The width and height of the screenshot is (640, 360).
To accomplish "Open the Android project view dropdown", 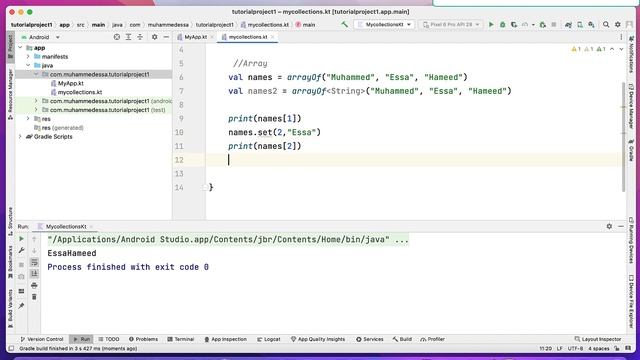I will (x=40, y=37).
